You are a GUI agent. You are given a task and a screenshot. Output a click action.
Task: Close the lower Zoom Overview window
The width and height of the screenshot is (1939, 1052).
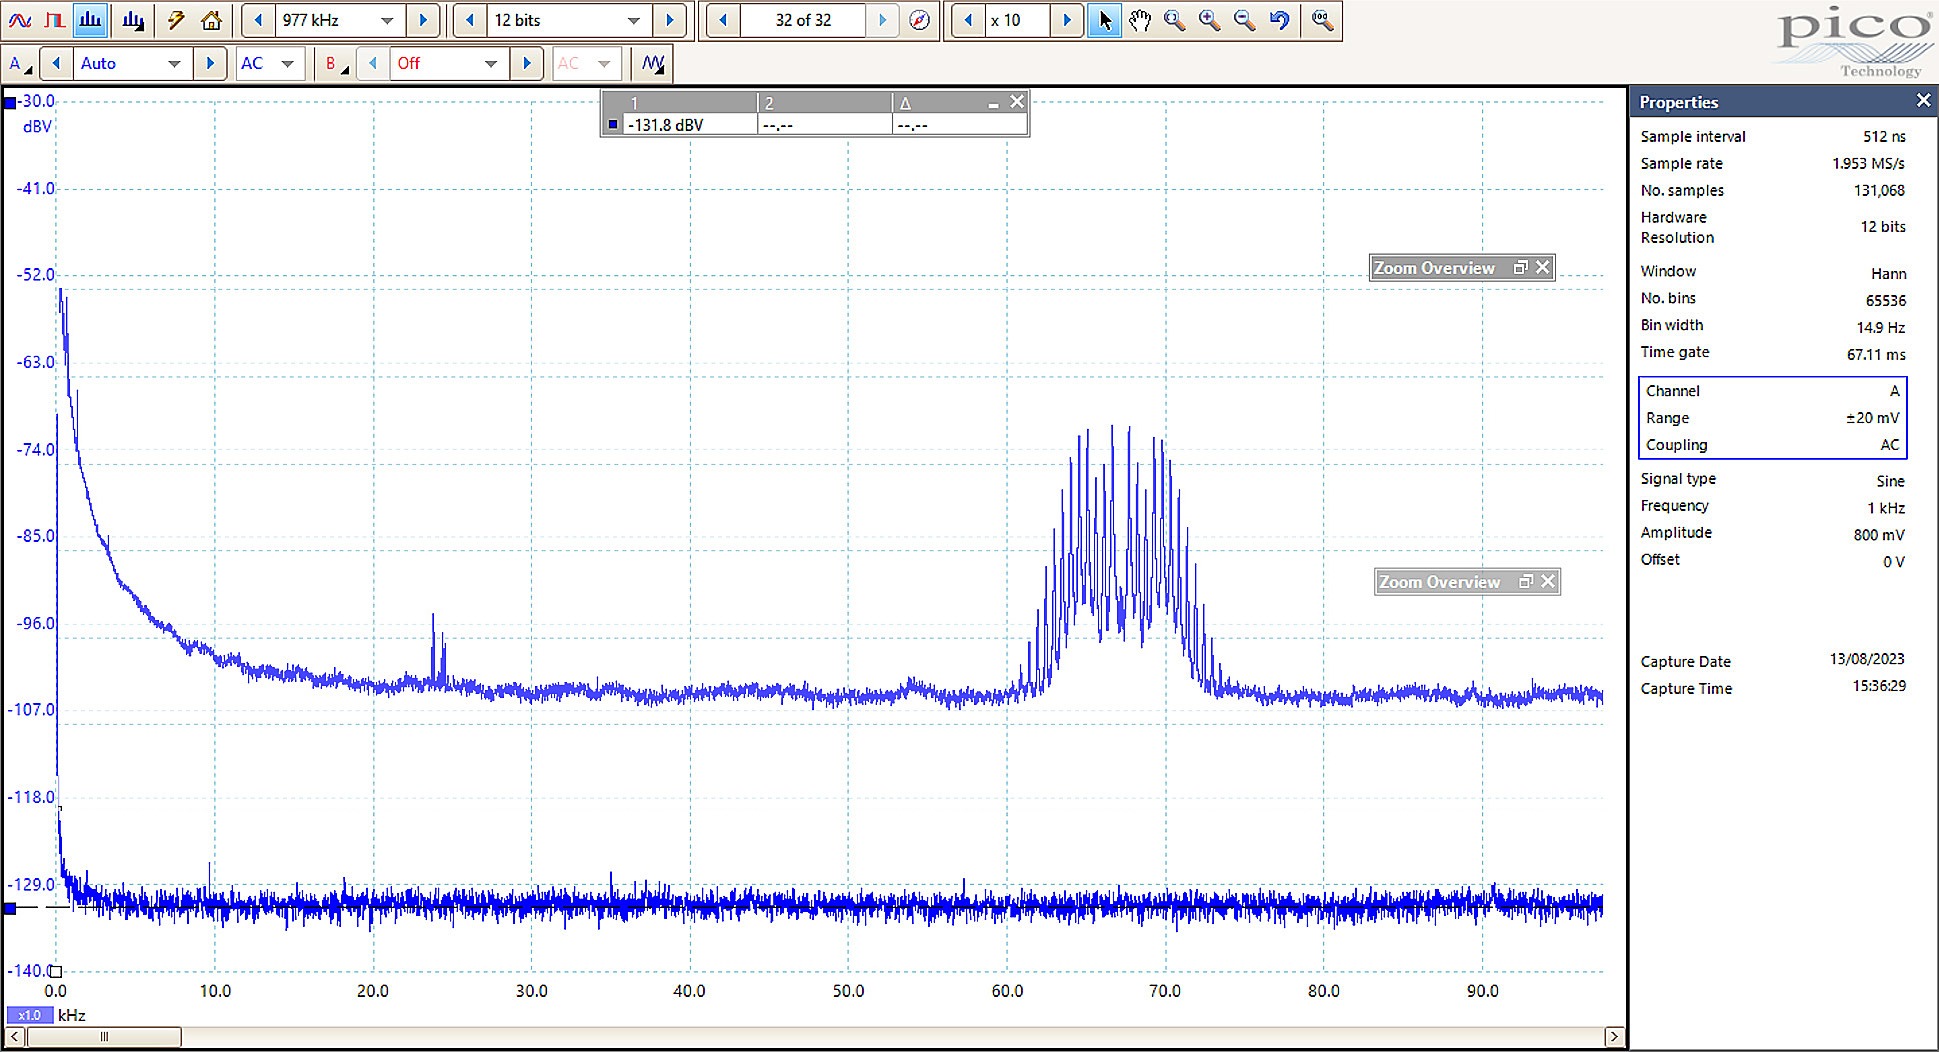[1548, 581]
